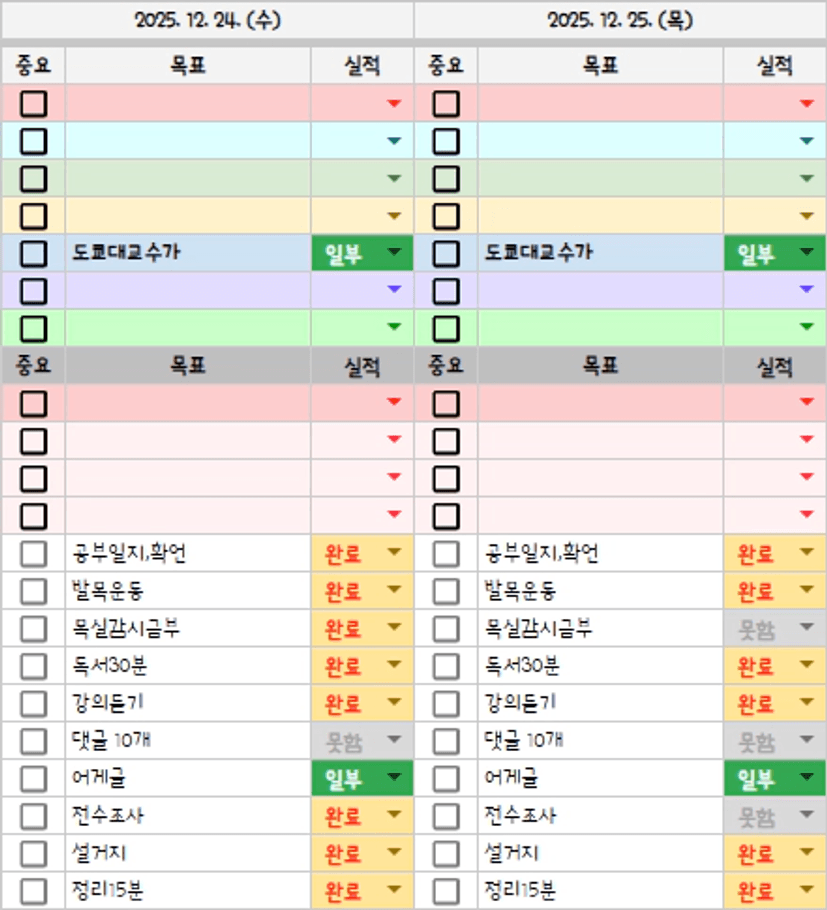Select the 전수조사 goal cell under Dec 24
827x910 pixels.
click(x=188, y=816)
